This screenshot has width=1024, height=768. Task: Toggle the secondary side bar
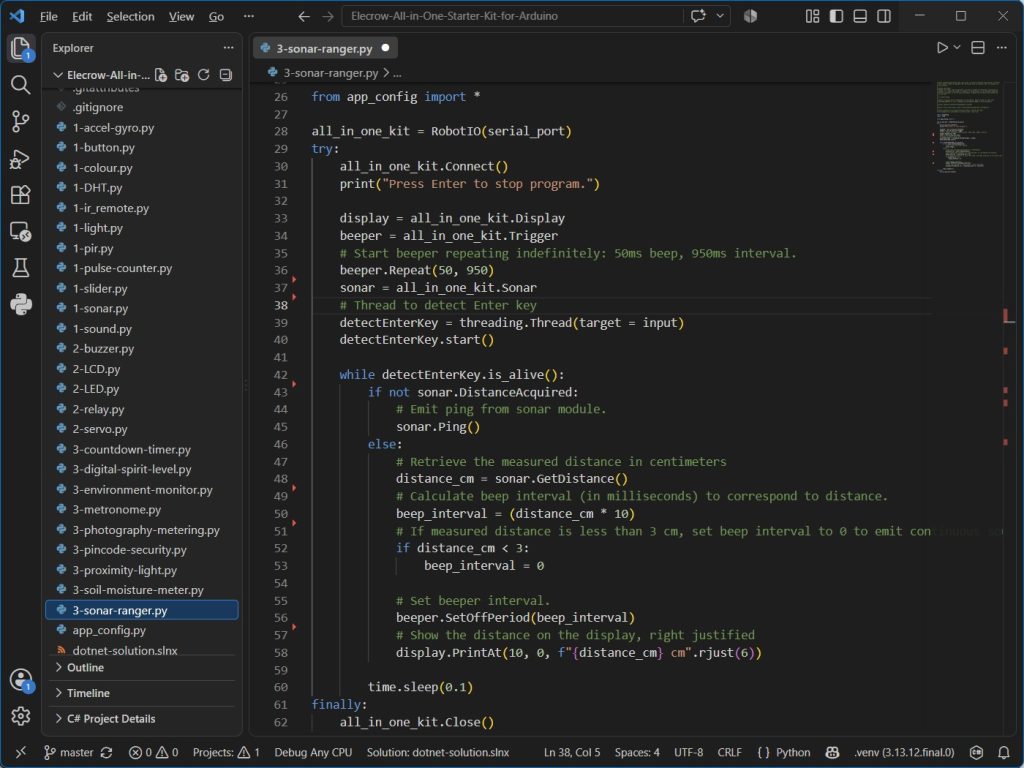point(884,16)
